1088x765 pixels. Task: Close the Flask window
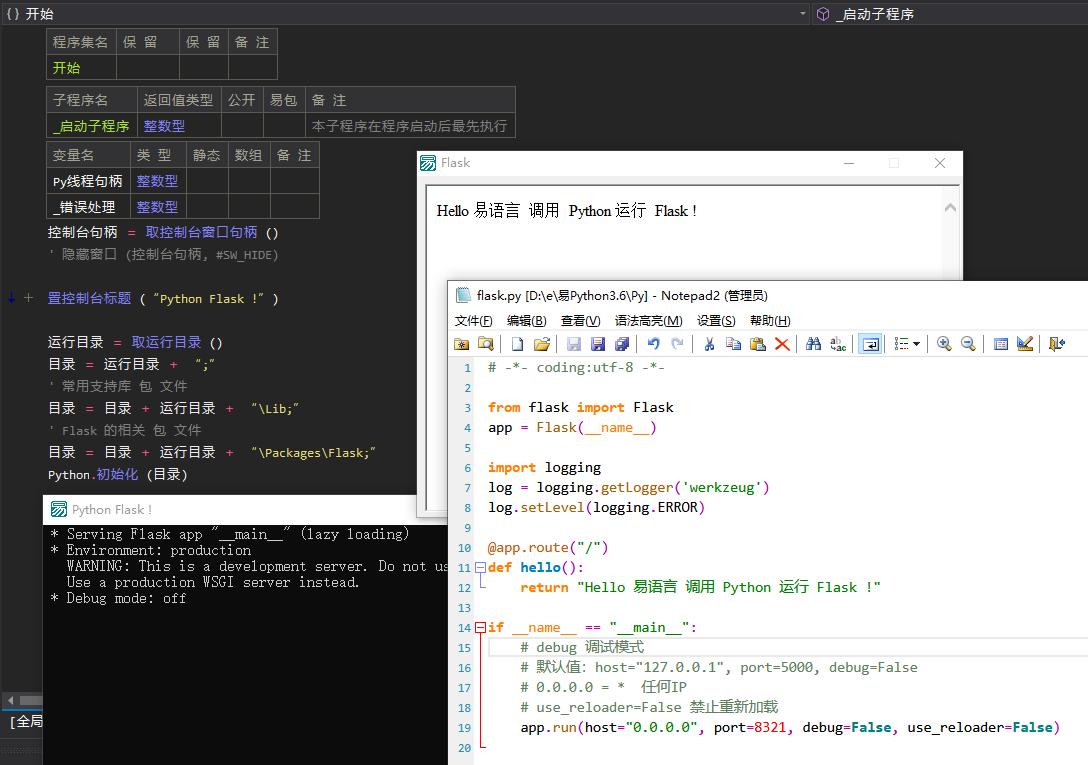click(x=940, y=163)
